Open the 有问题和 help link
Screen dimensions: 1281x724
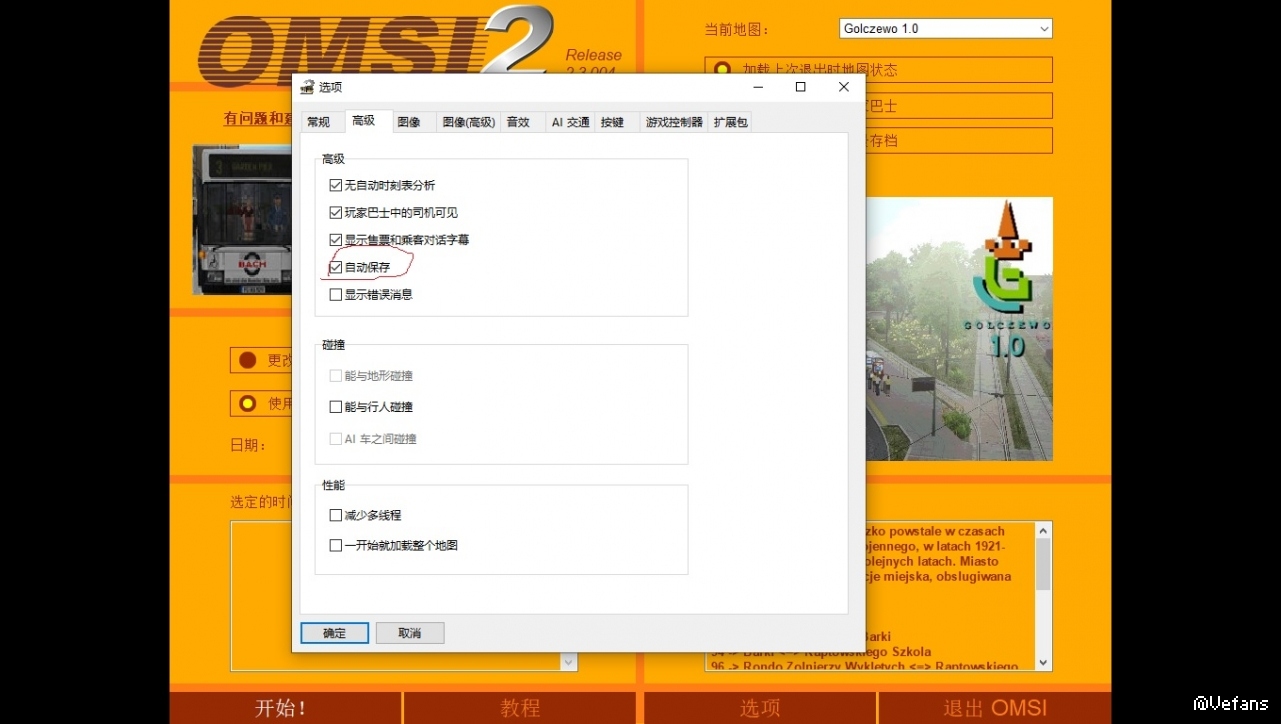pyautogui.click(x=258, y=119)
